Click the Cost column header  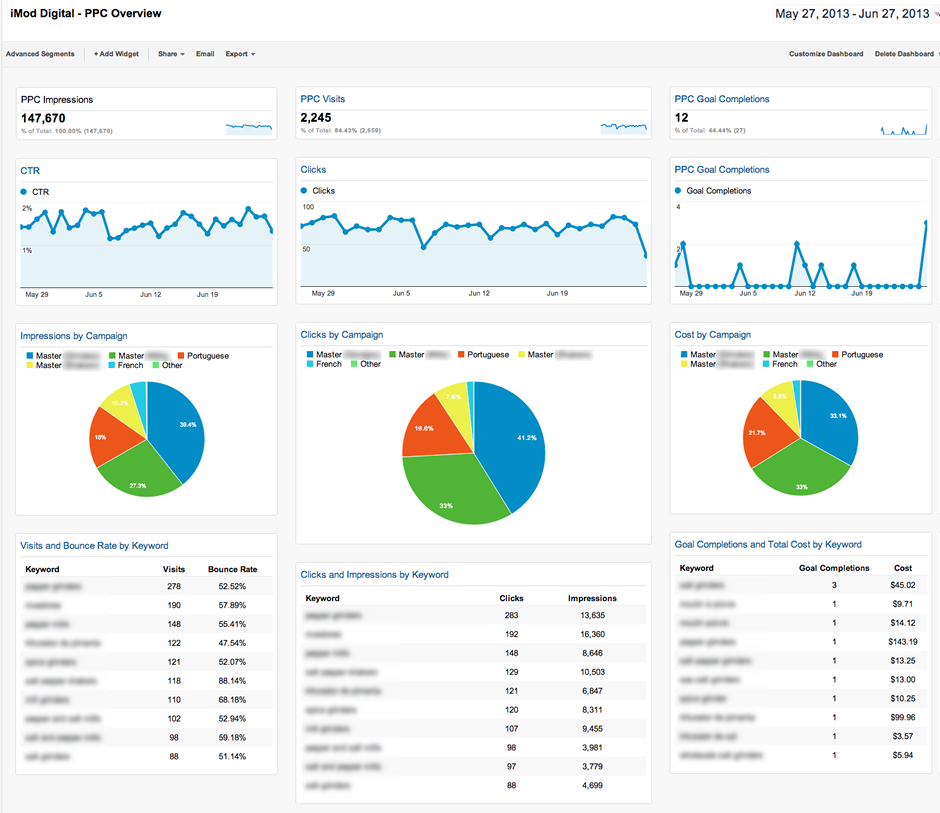pos(903,568)
